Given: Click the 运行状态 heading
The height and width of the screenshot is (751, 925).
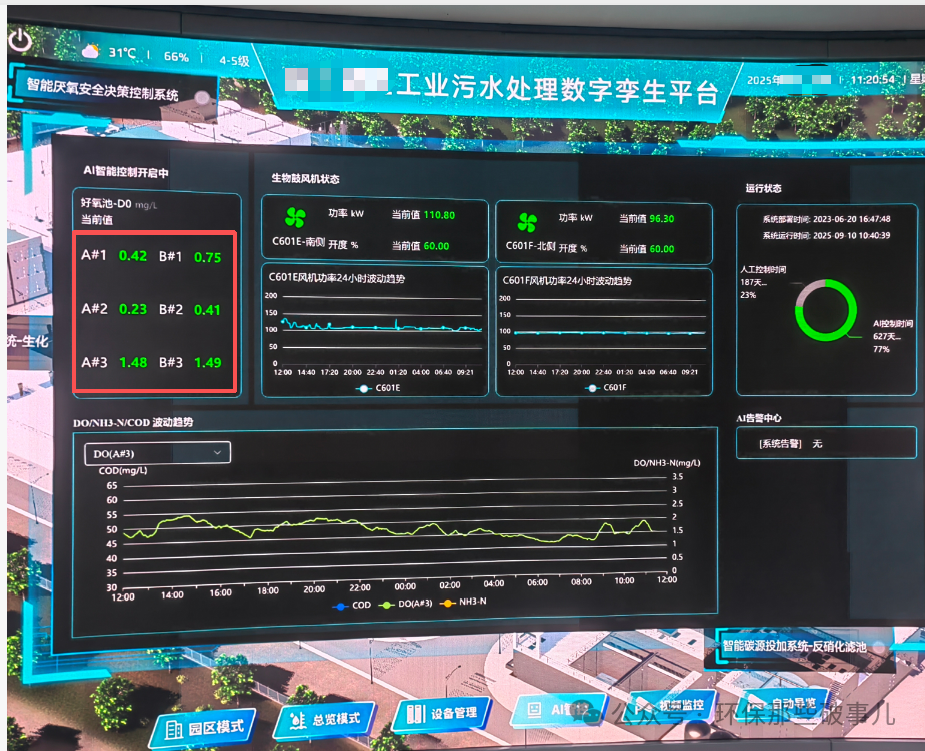Looking at the screenshot, I should tap(763, 188).
